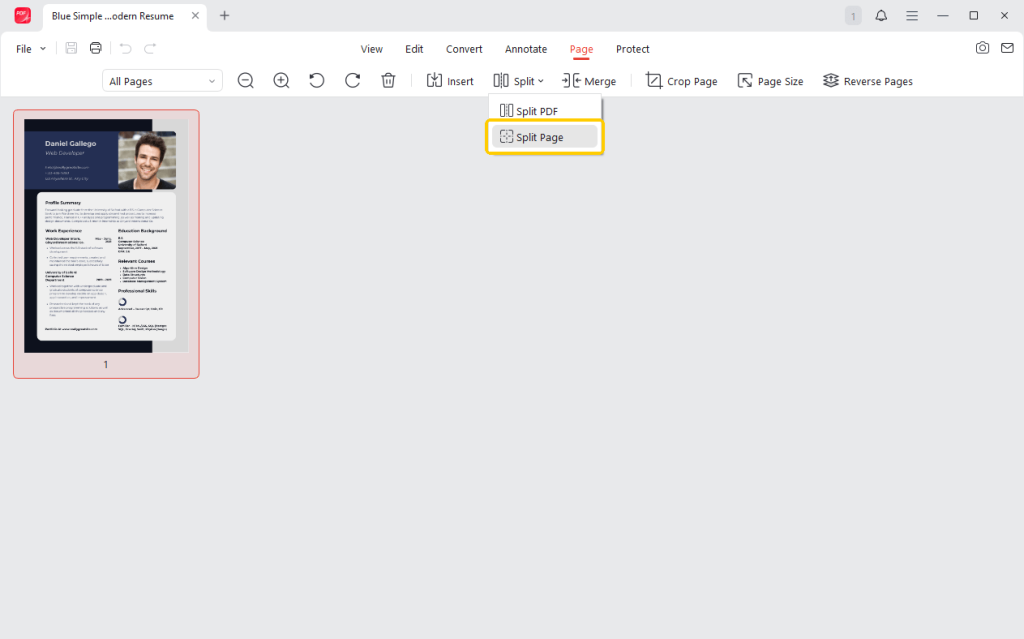Image resolution: width=1024 pixels, height=639 pixels.
Task: Zoom out of the page
Action: point(245,80)
